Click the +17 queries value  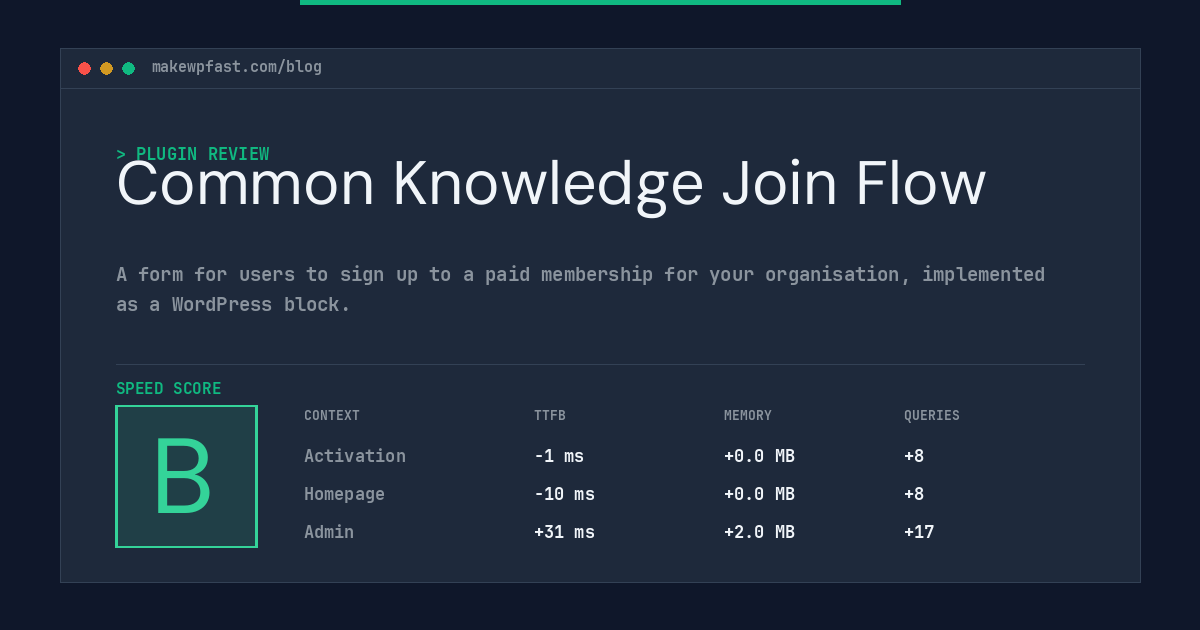[x=919, y=532]
